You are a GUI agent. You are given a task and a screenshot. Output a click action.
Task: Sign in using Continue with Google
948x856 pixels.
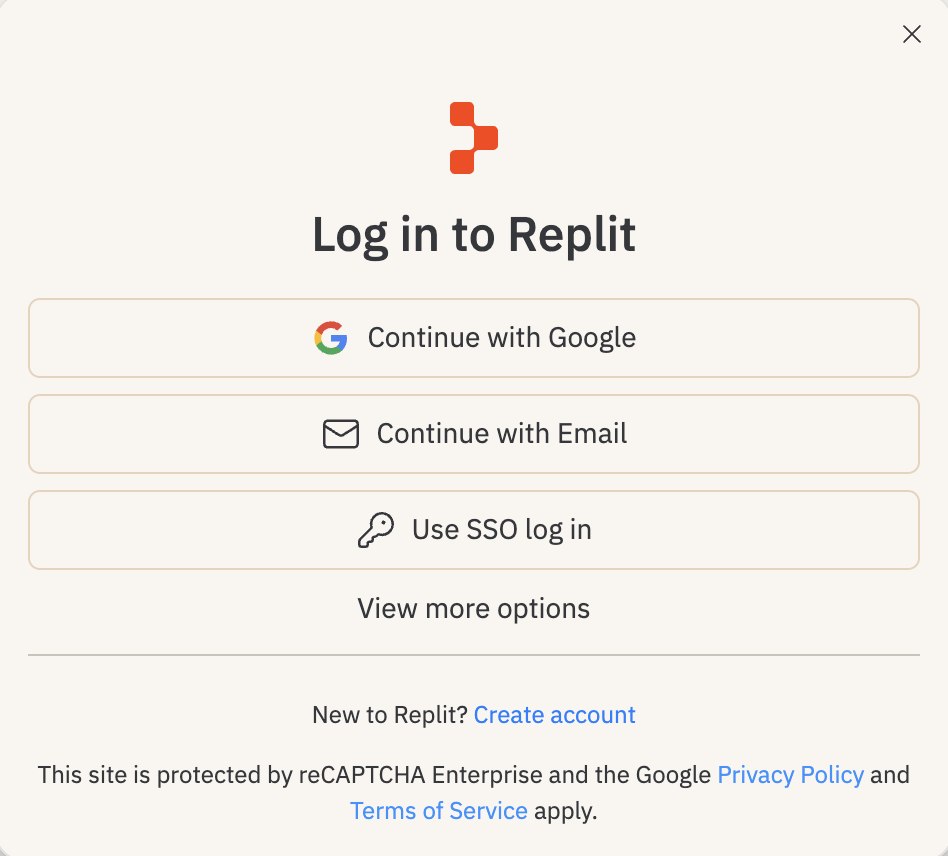(x=474, y=338)
